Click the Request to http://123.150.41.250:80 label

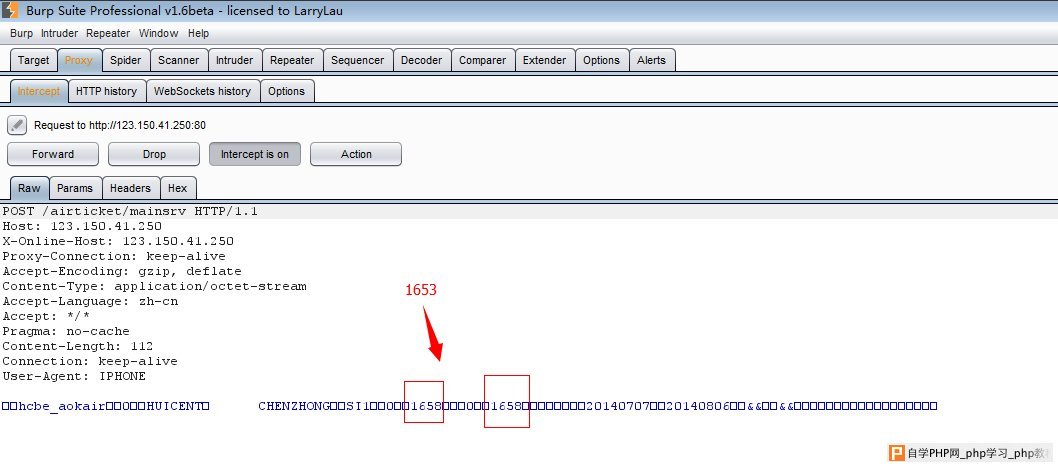tap(120, 125)
